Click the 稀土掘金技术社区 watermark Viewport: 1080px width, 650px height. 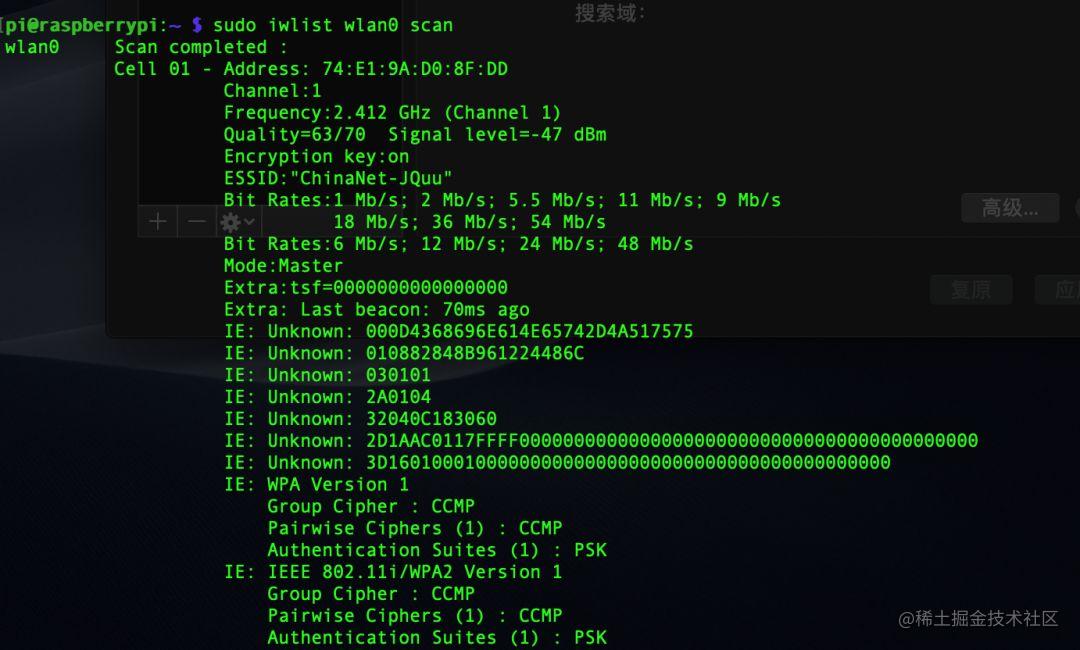(x=978, y=618)
